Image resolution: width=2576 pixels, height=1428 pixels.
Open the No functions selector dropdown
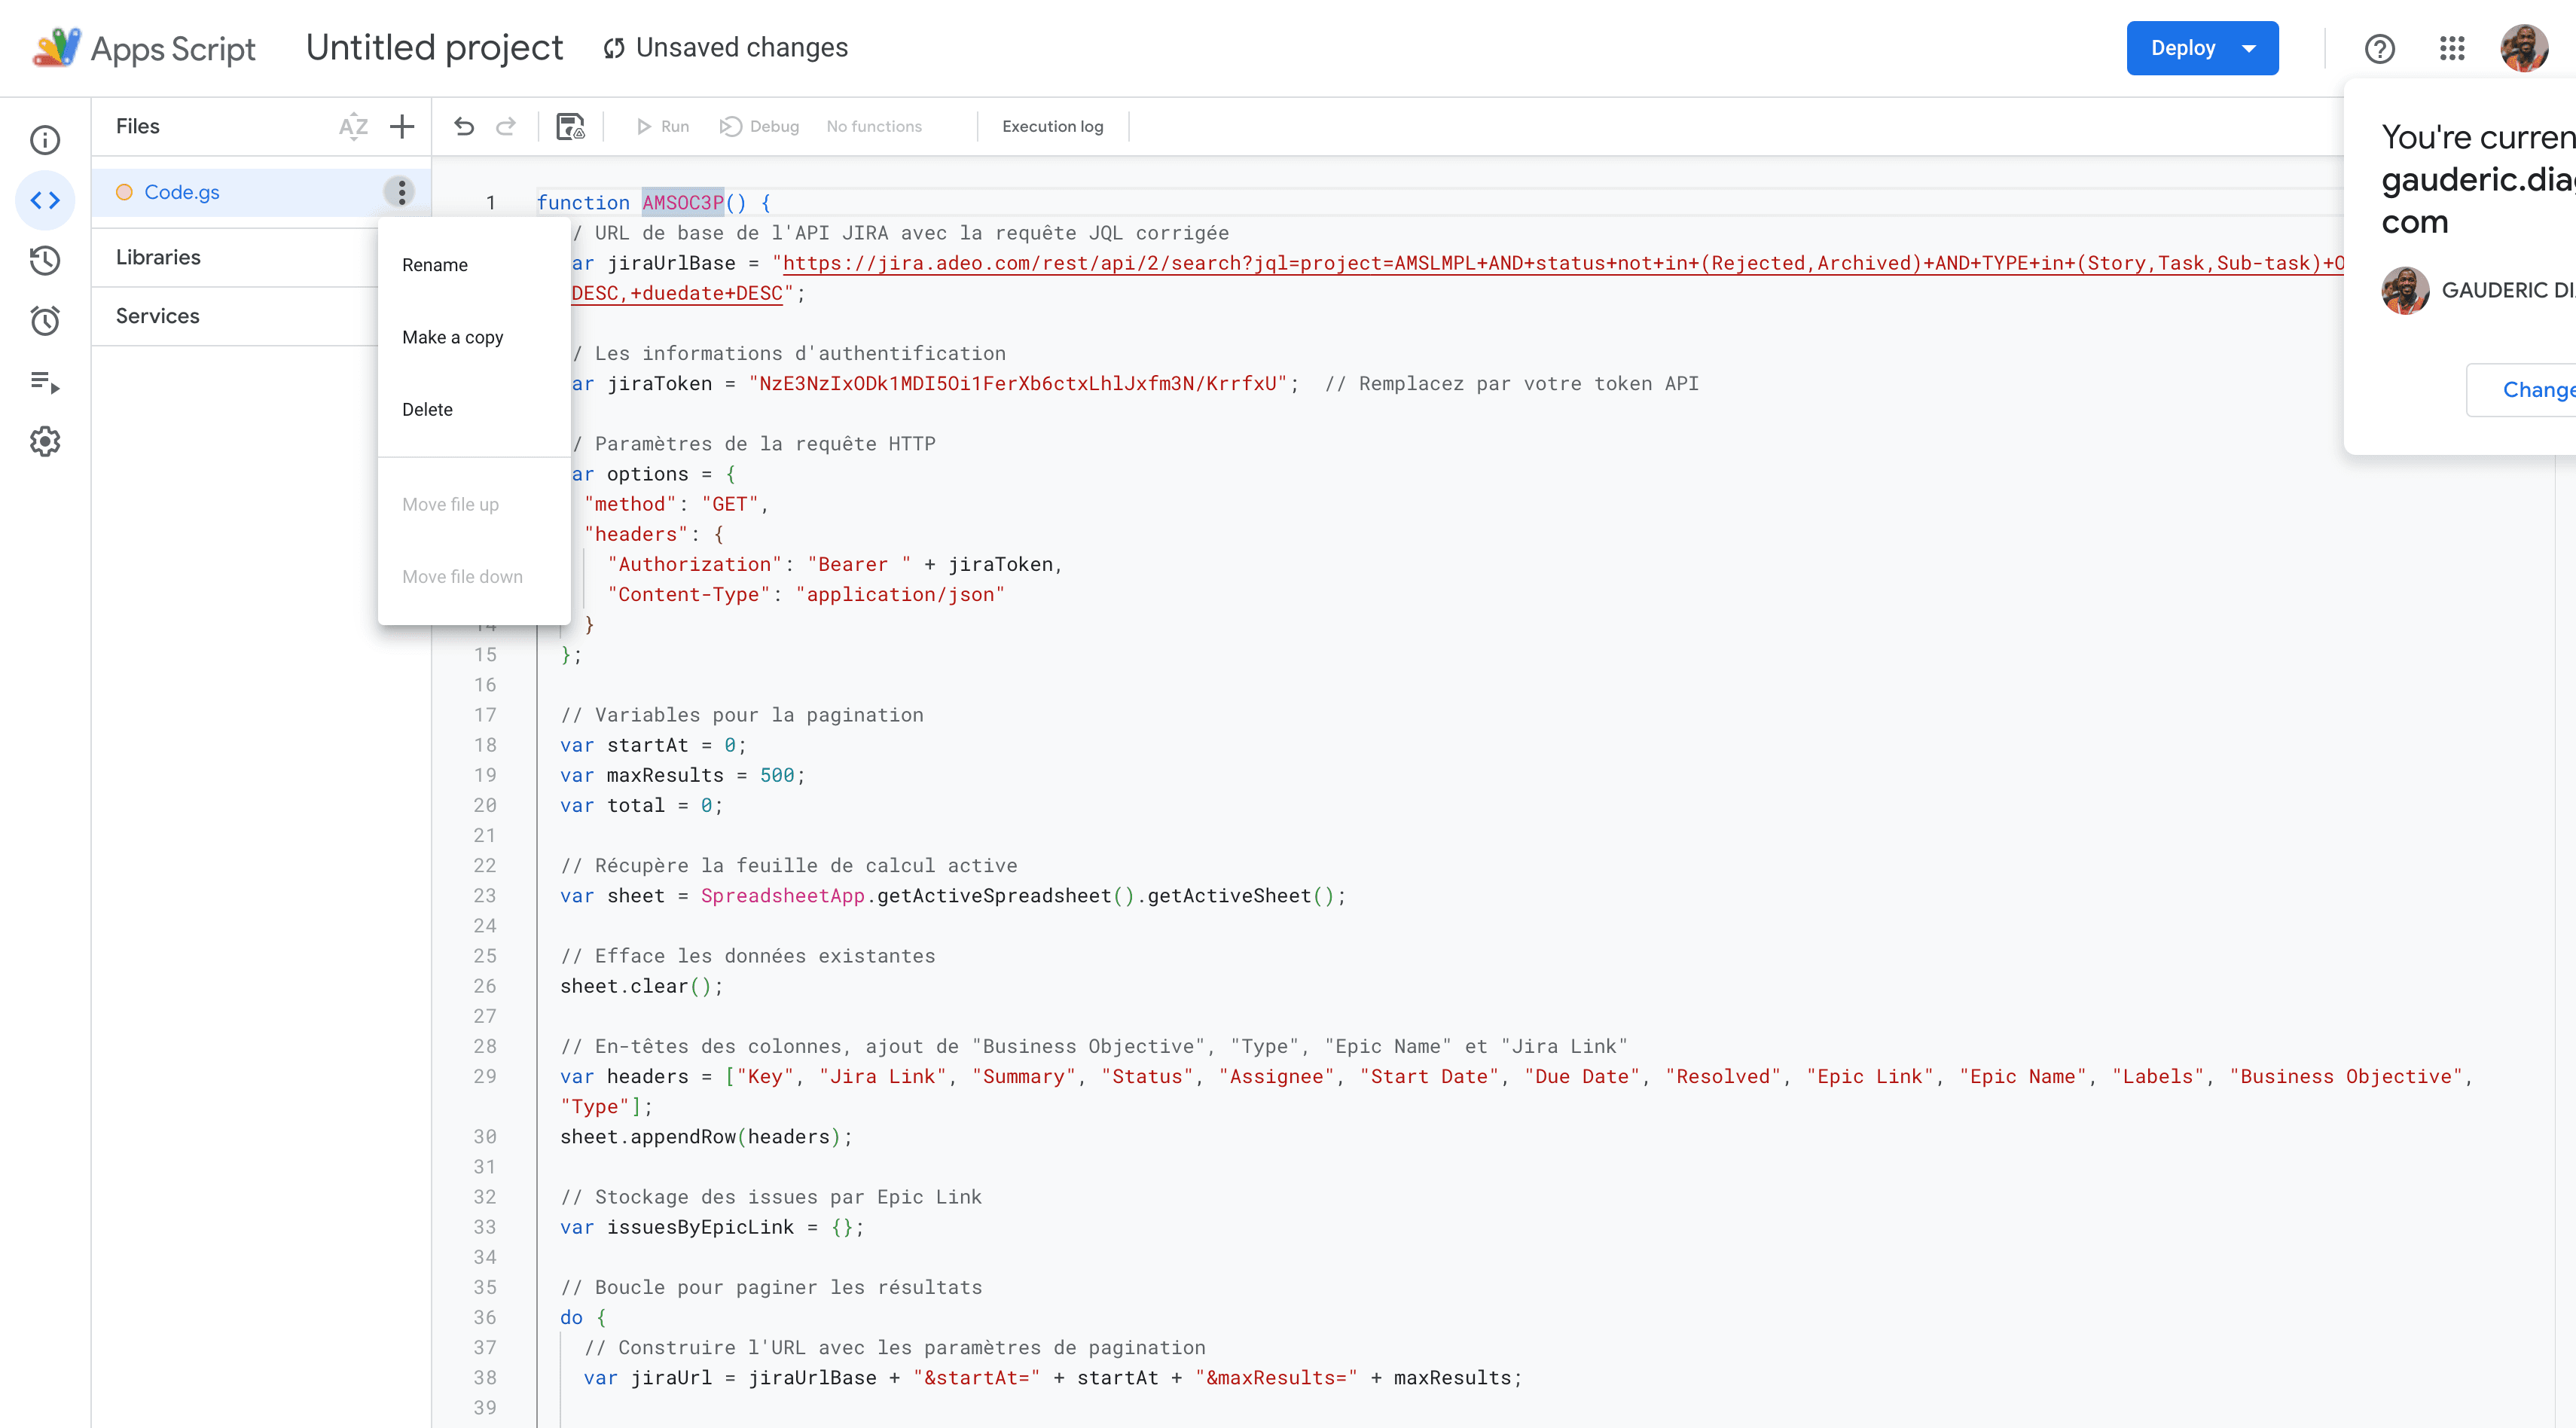point(874,127)
